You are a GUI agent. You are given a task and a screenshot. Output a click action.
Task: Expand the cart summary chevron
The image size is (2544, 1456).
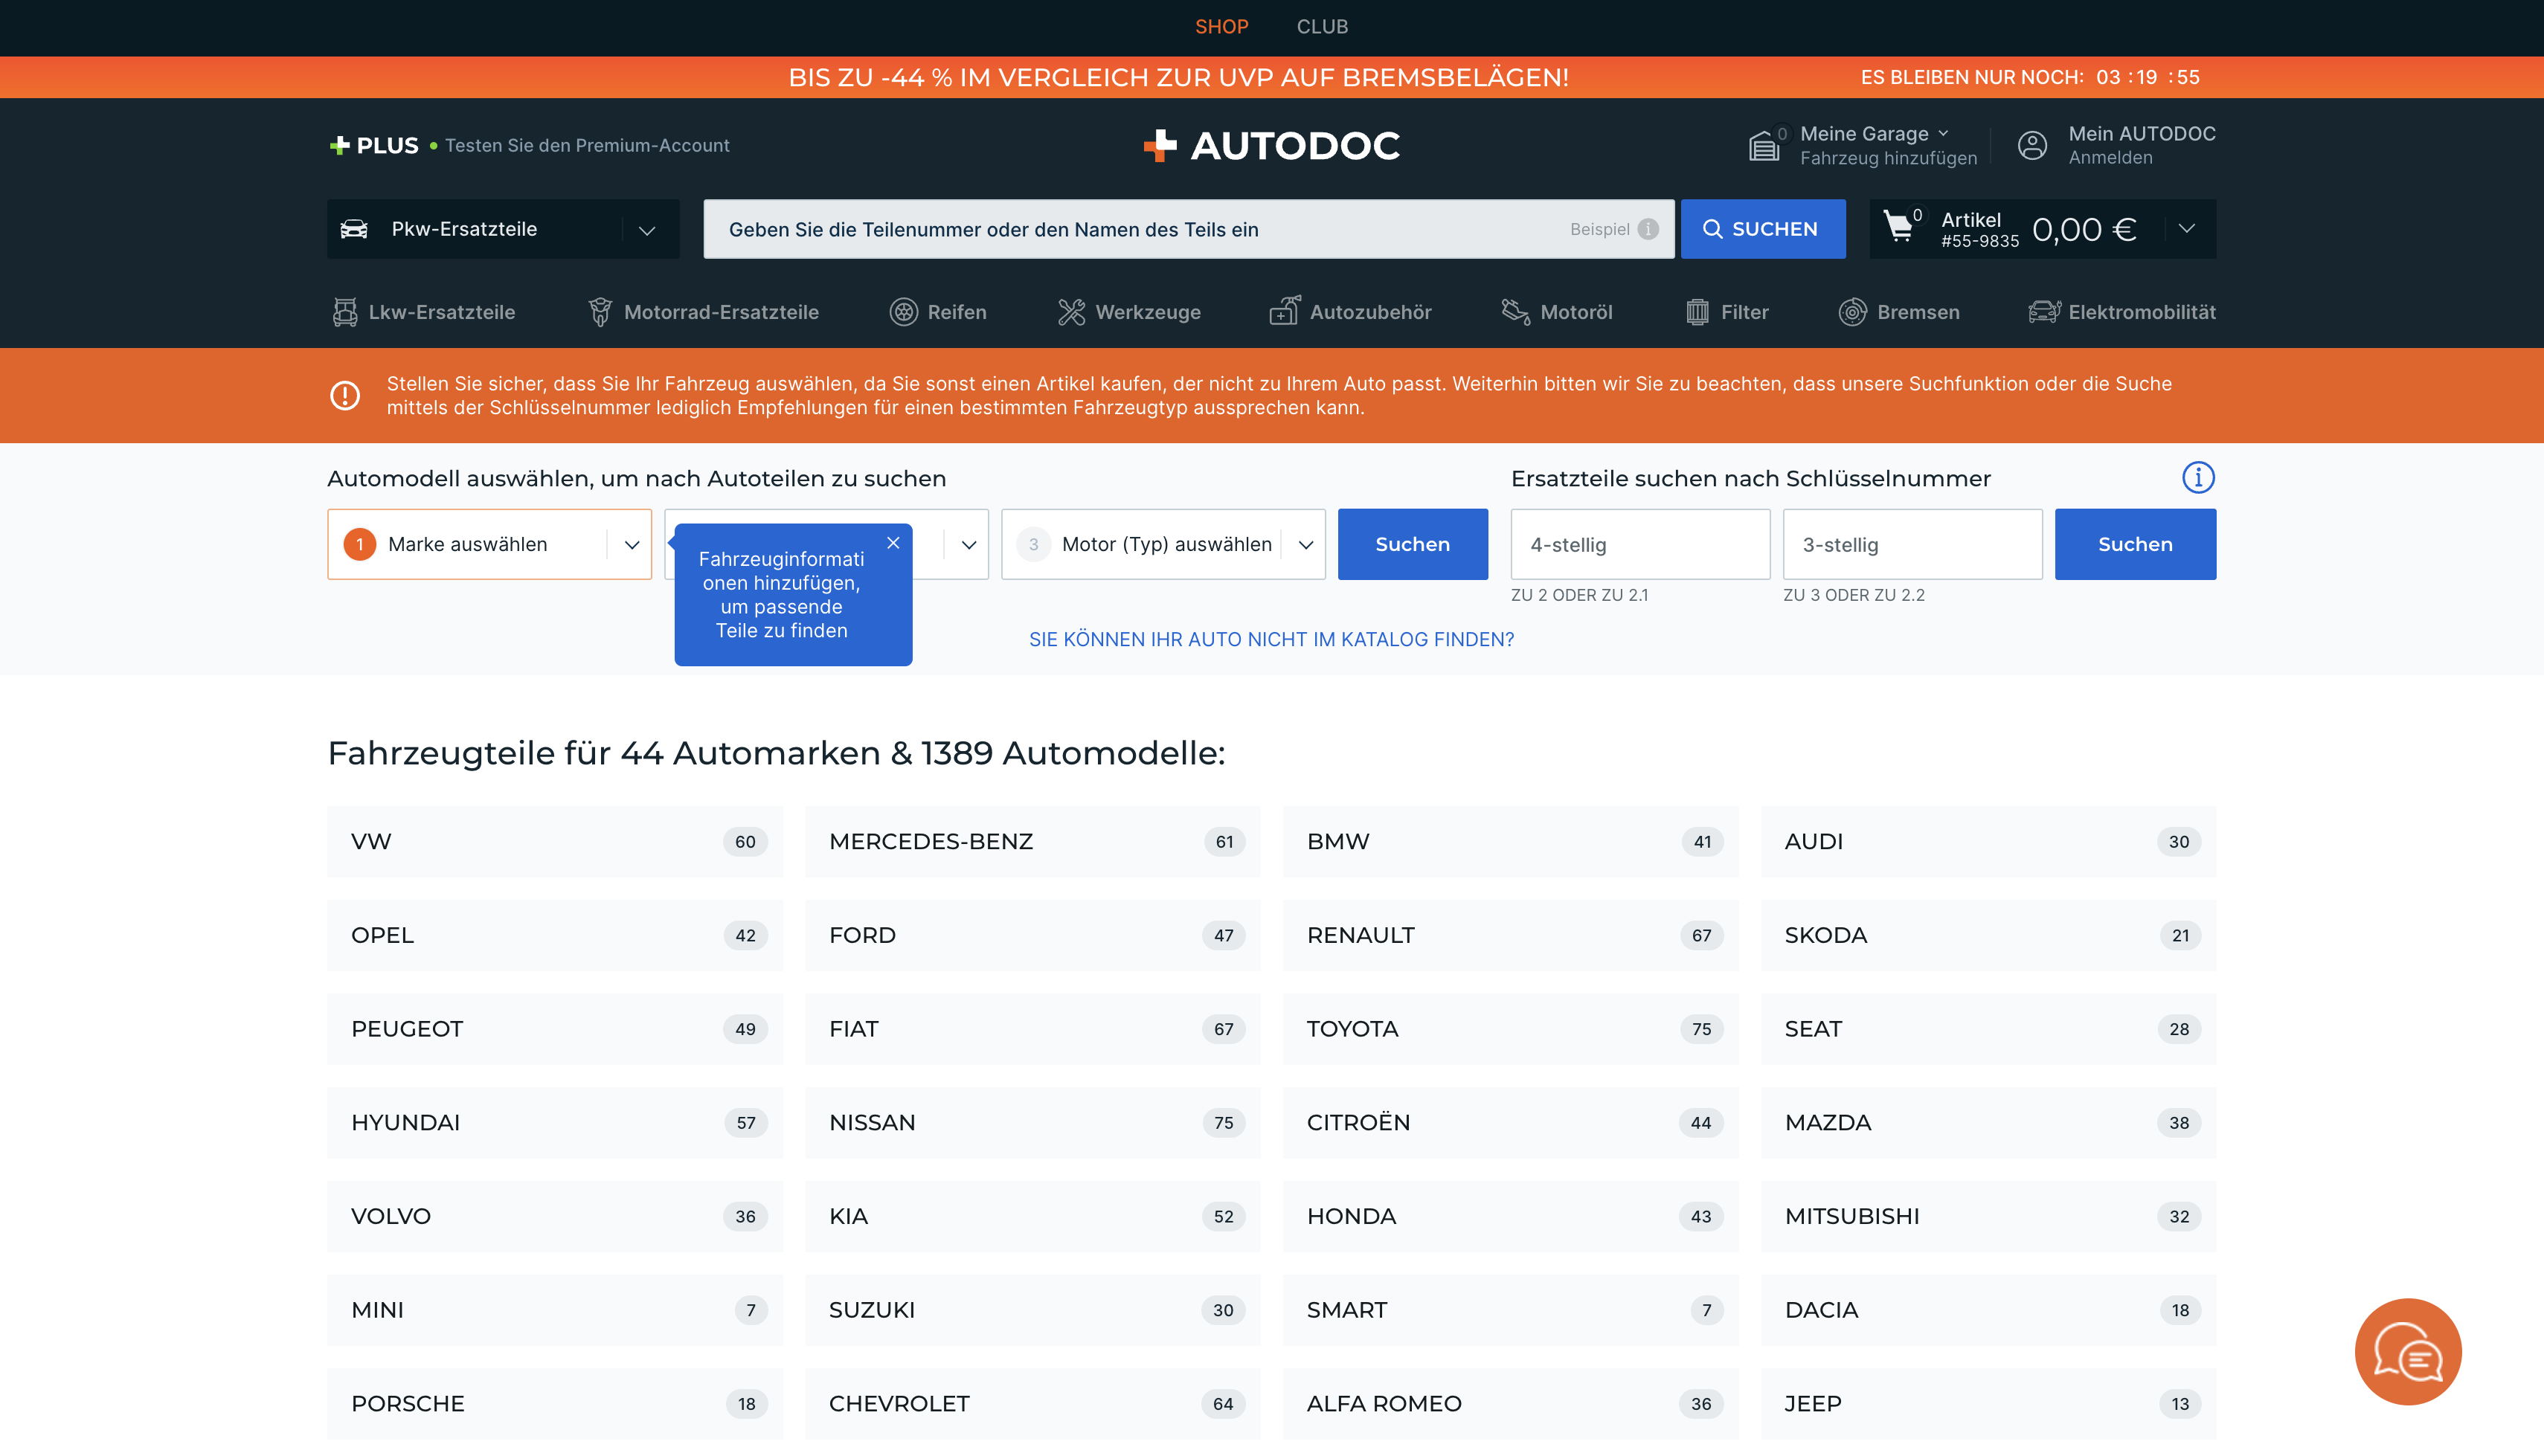(2188, 229)
